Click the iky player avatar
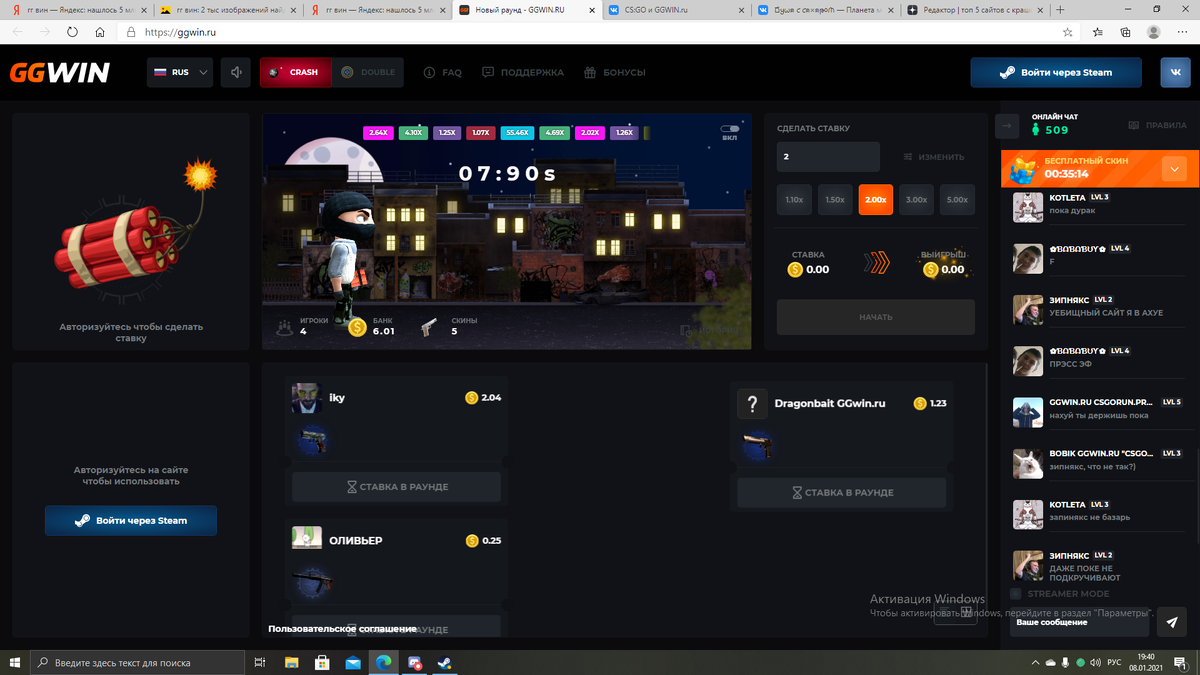 coord(306,398)
